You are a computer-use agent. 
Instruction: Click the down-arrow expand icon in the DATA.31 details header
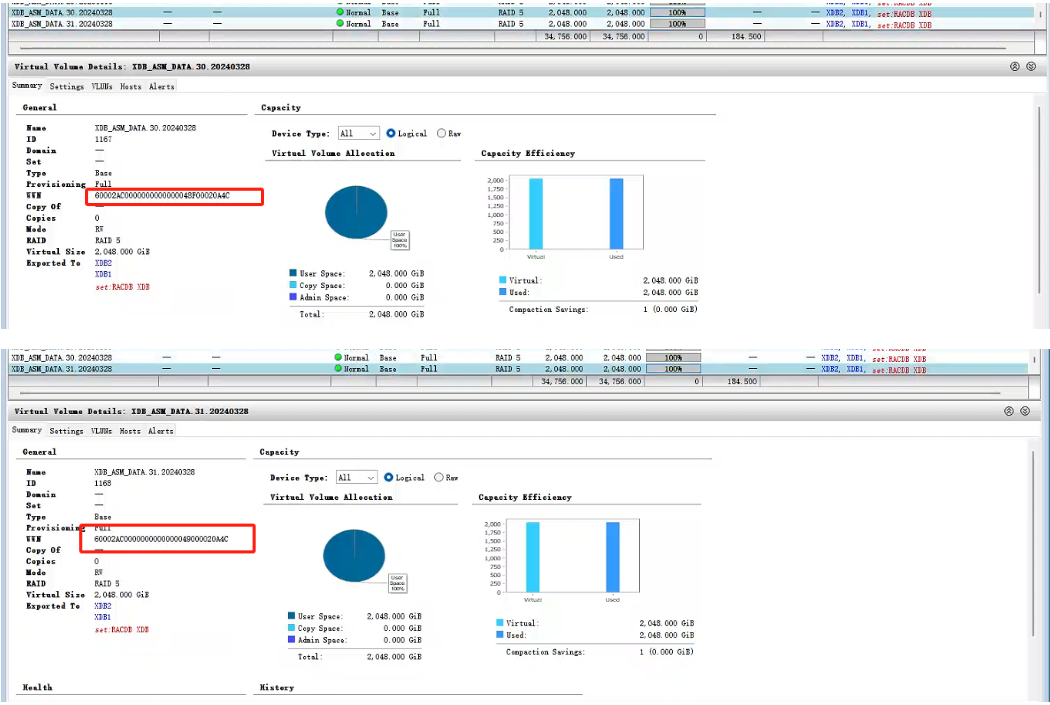click(1025, 411)
